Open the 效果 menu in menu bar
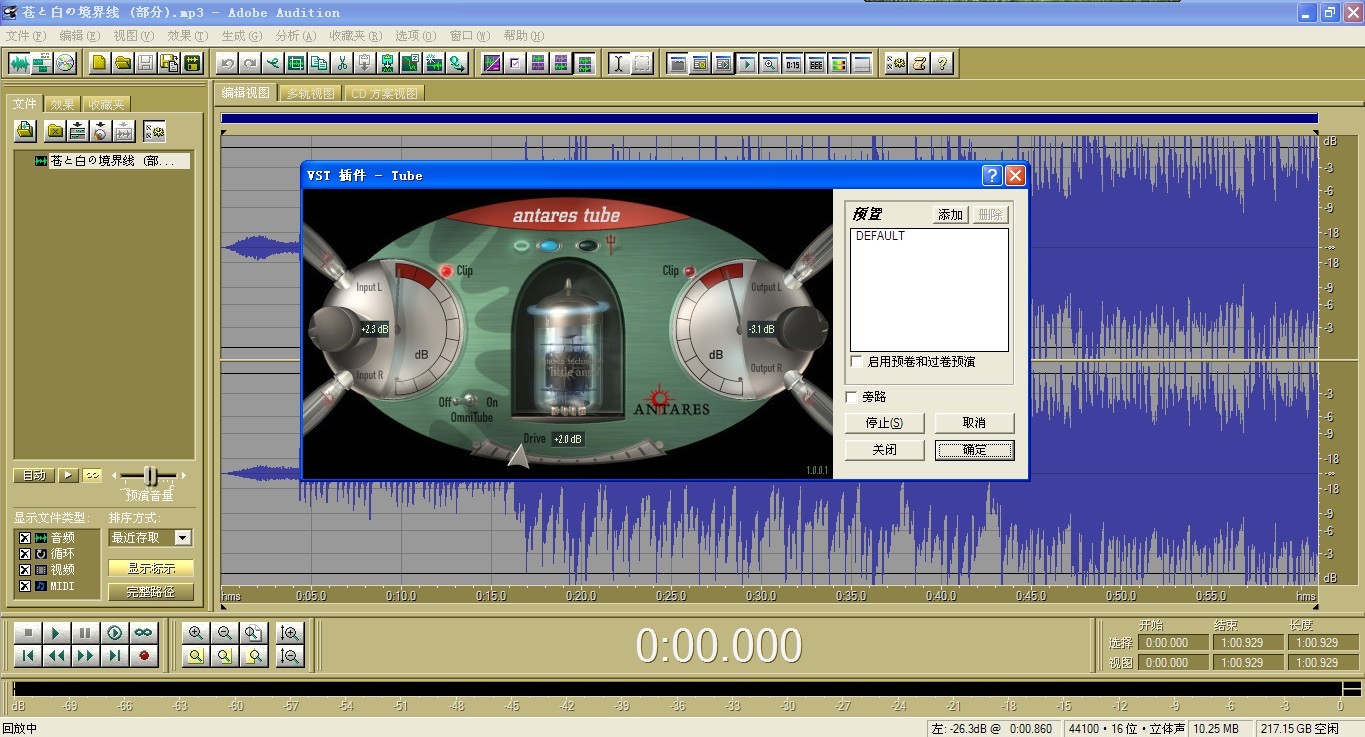 tap(187, 36)
